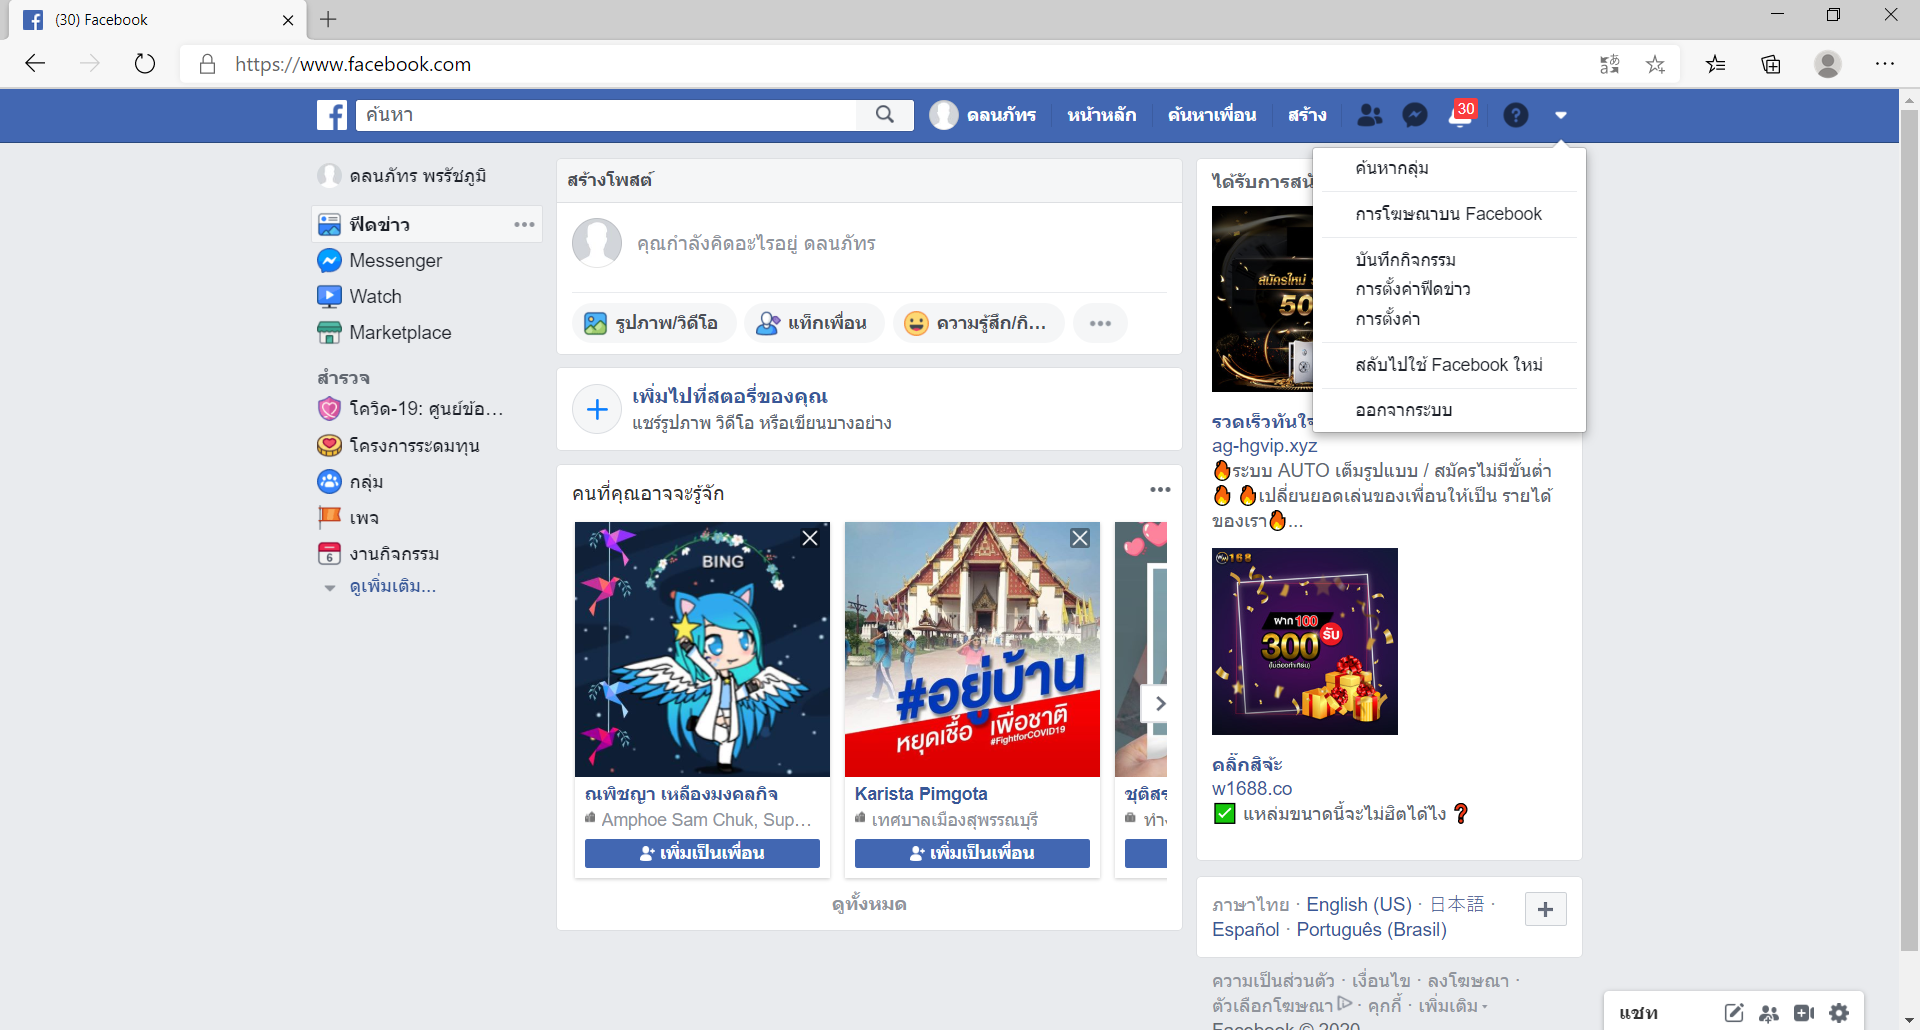Select การตั้งค่าฟีดข่าว menu item

(1449, 289)
